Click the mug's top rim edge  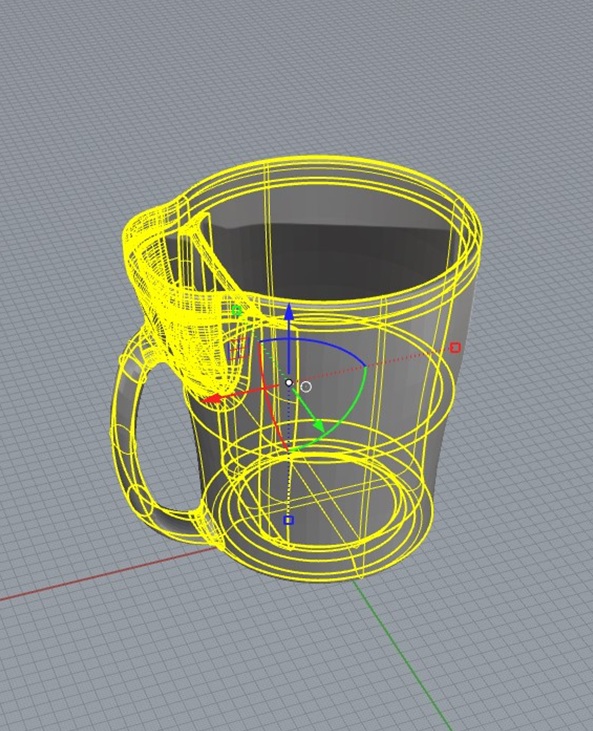pos(326,161)
